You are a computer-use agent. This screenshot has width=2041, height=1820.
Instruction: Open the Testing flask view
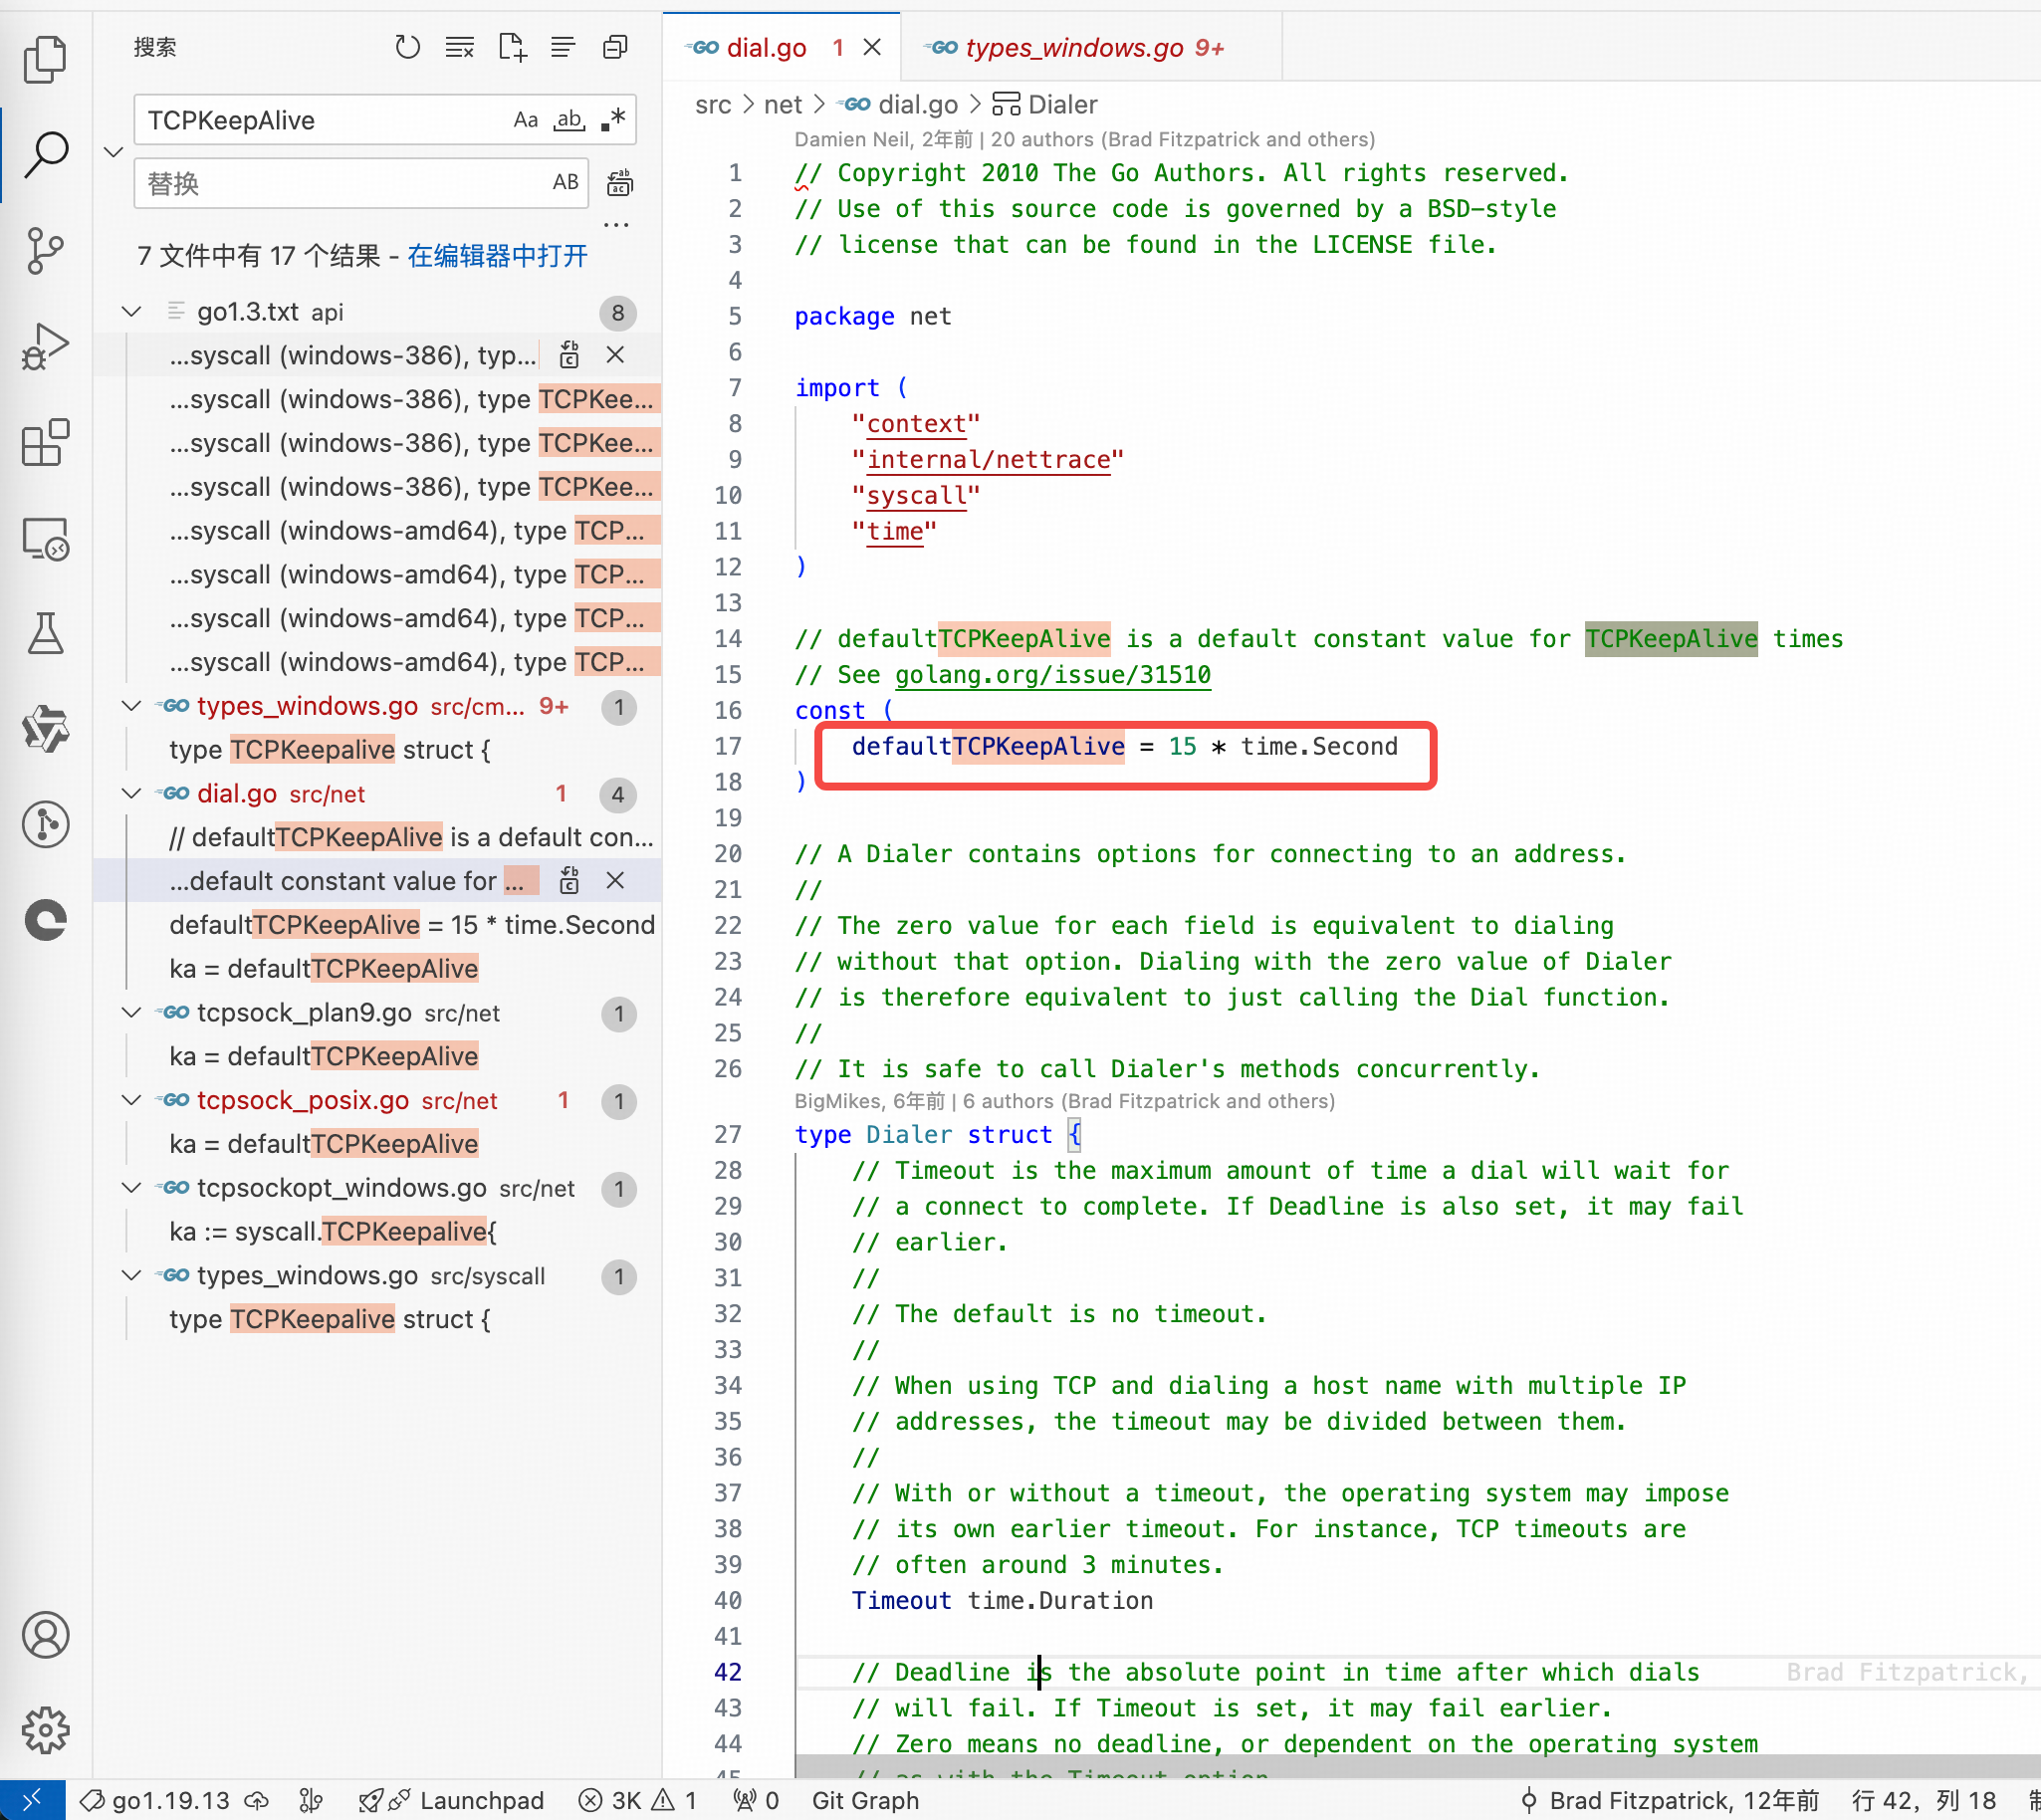click(45, 633)
